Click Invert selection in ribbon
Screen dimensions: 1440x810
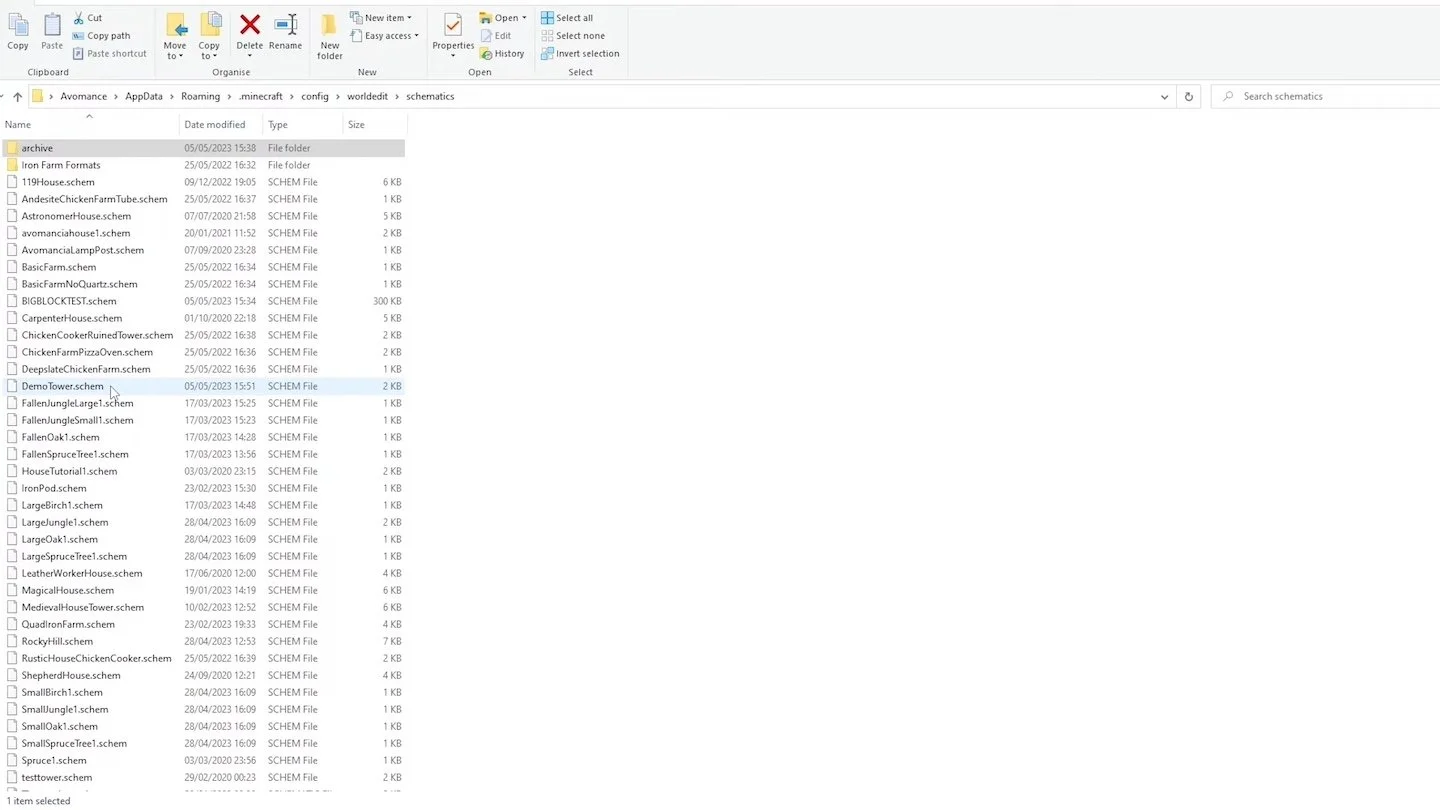point(580,54)
